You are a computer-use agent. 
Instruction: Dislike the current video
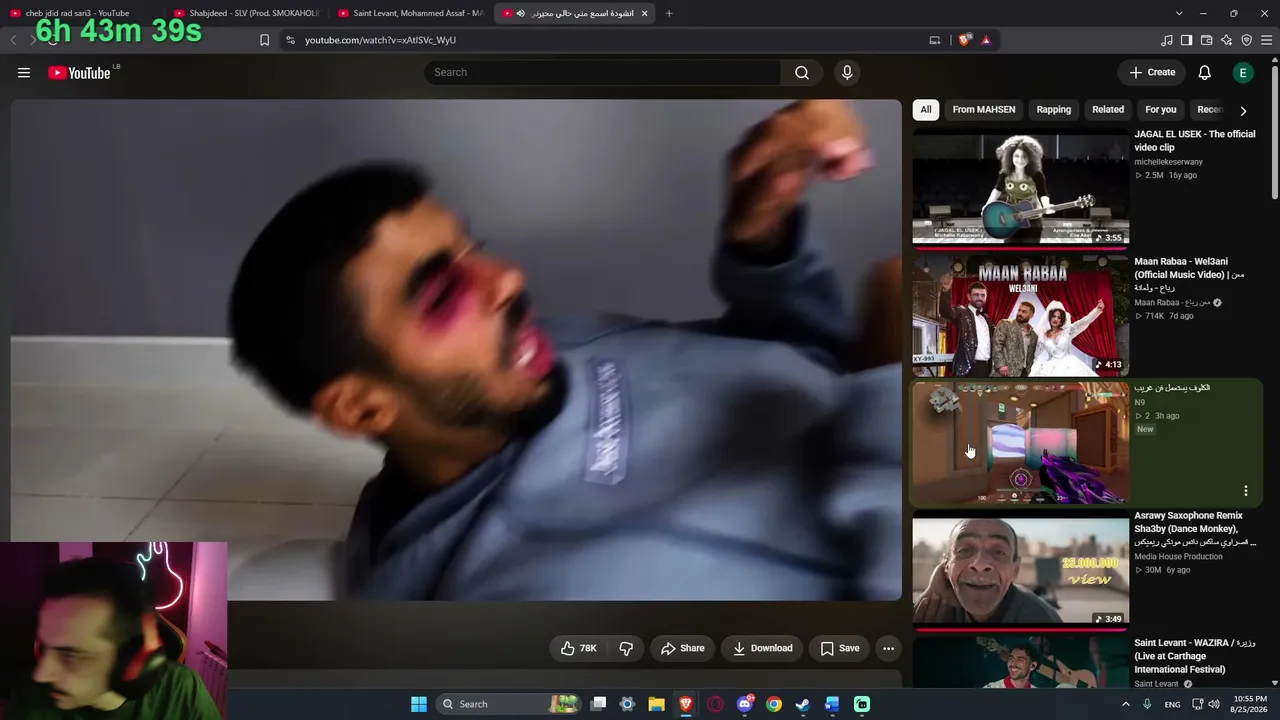(626, 648)
